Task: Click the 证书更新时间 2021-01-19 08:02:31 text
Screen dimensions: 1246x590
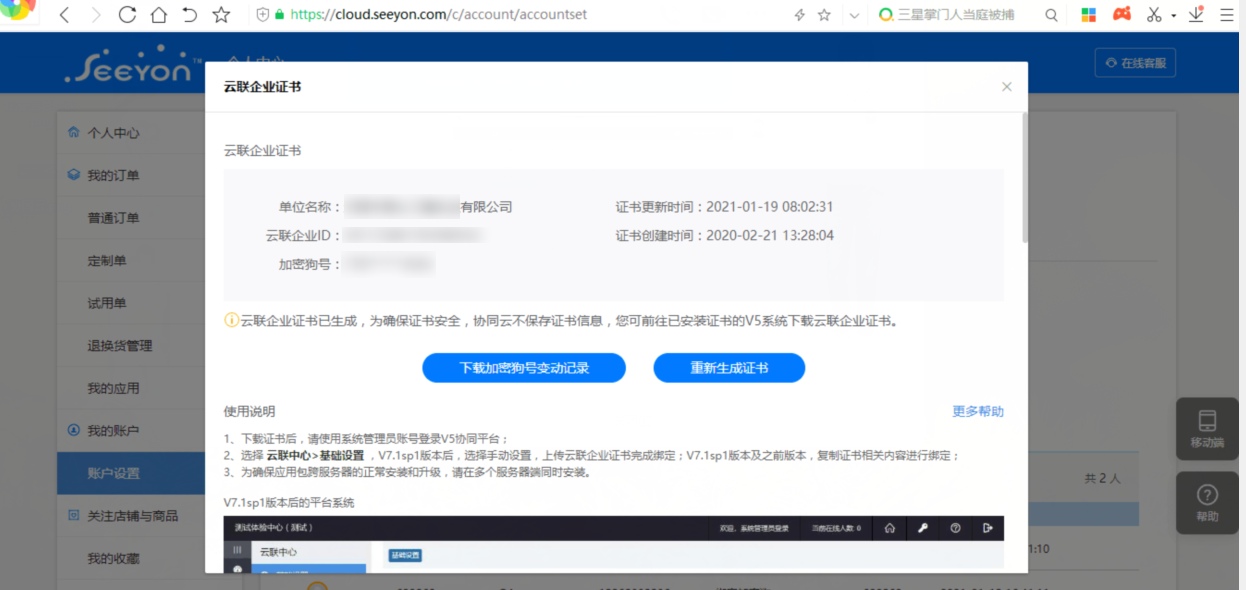Action: [x=724, y=208]
